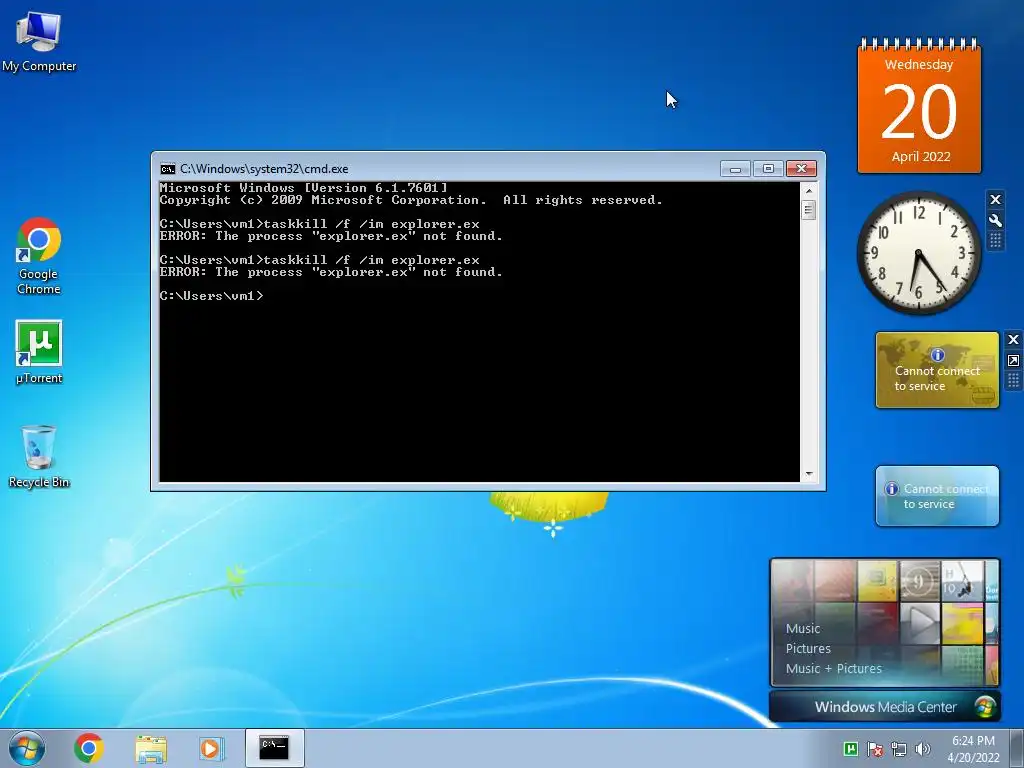Open My Computer desktop icon
The width and height of the screenshot is (1024, 768).
[x=39, y=40]
